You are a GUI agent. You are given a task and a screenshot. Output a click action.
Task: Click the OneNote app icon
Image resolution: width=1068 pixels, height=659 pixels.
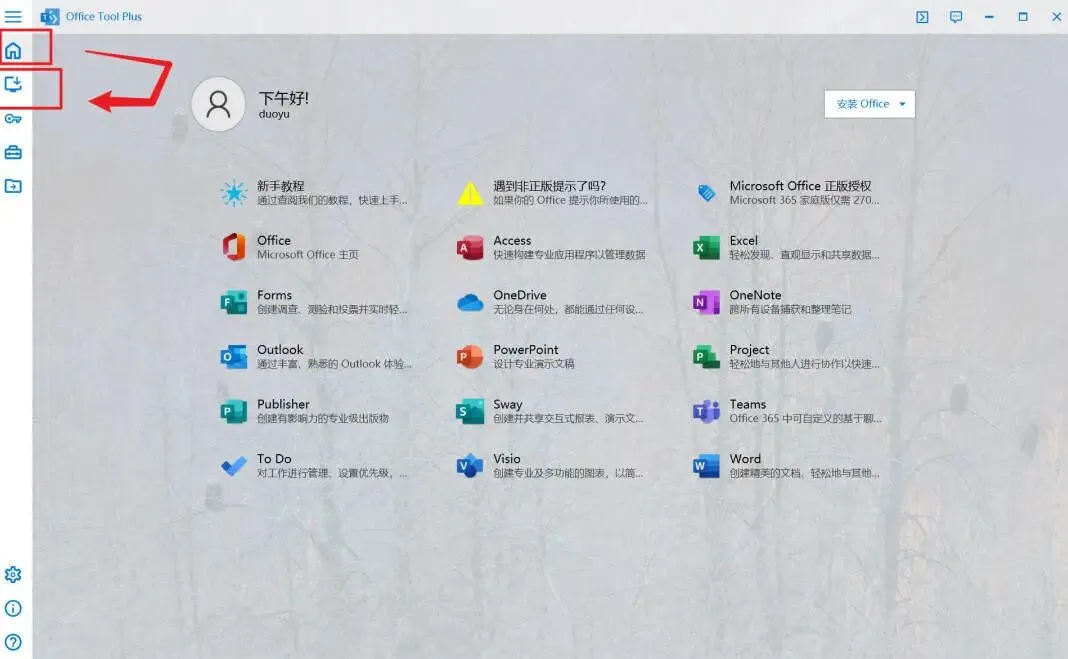pos(706,302)
